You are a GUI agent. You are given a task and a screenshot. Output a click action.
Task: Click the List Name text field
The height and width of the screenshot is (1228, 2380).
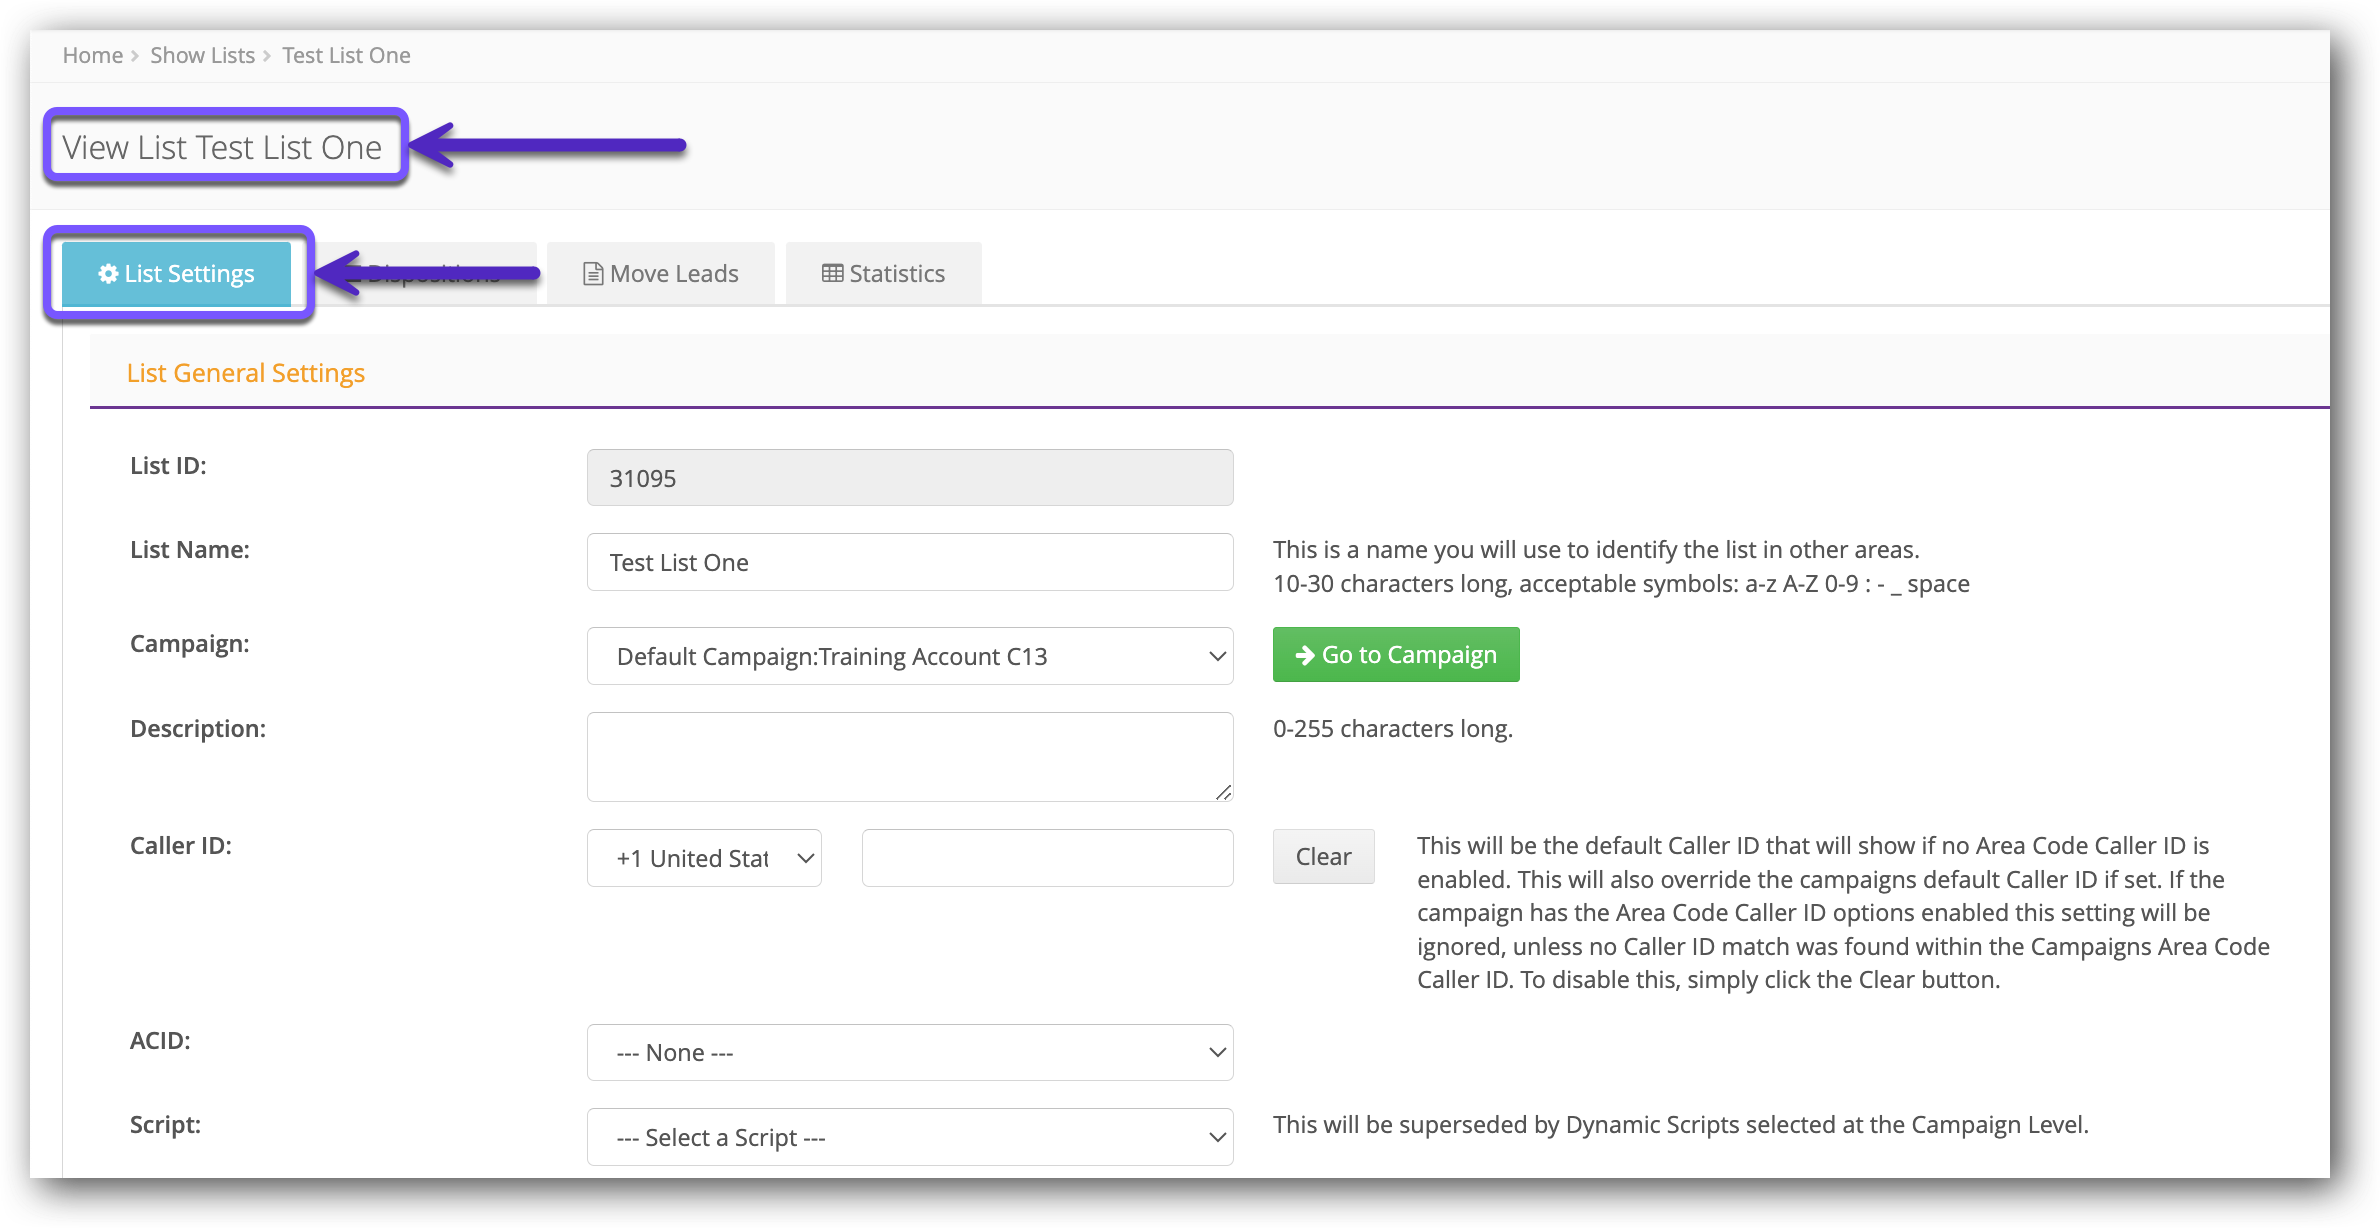pyautogui.click(x=909, y=562)
